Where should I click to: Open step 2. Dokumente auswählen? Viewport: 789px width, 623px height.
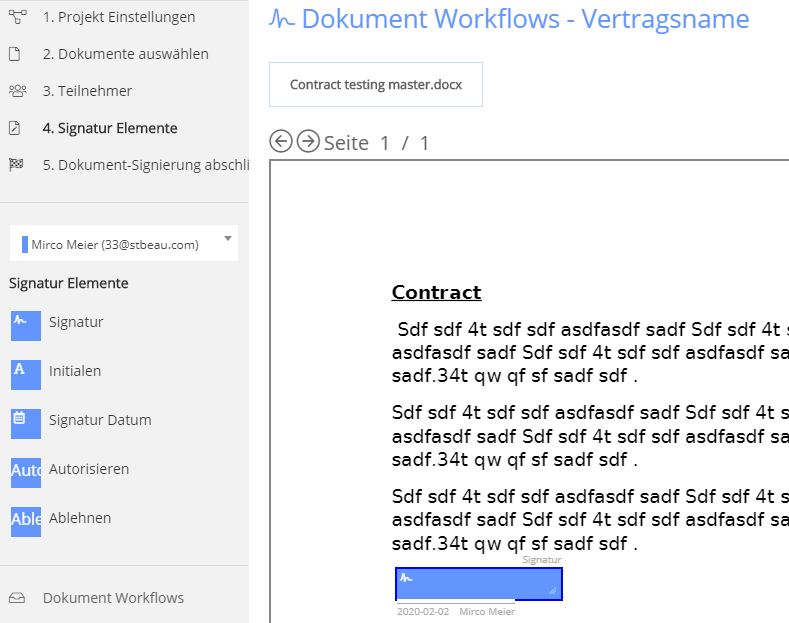126,54
